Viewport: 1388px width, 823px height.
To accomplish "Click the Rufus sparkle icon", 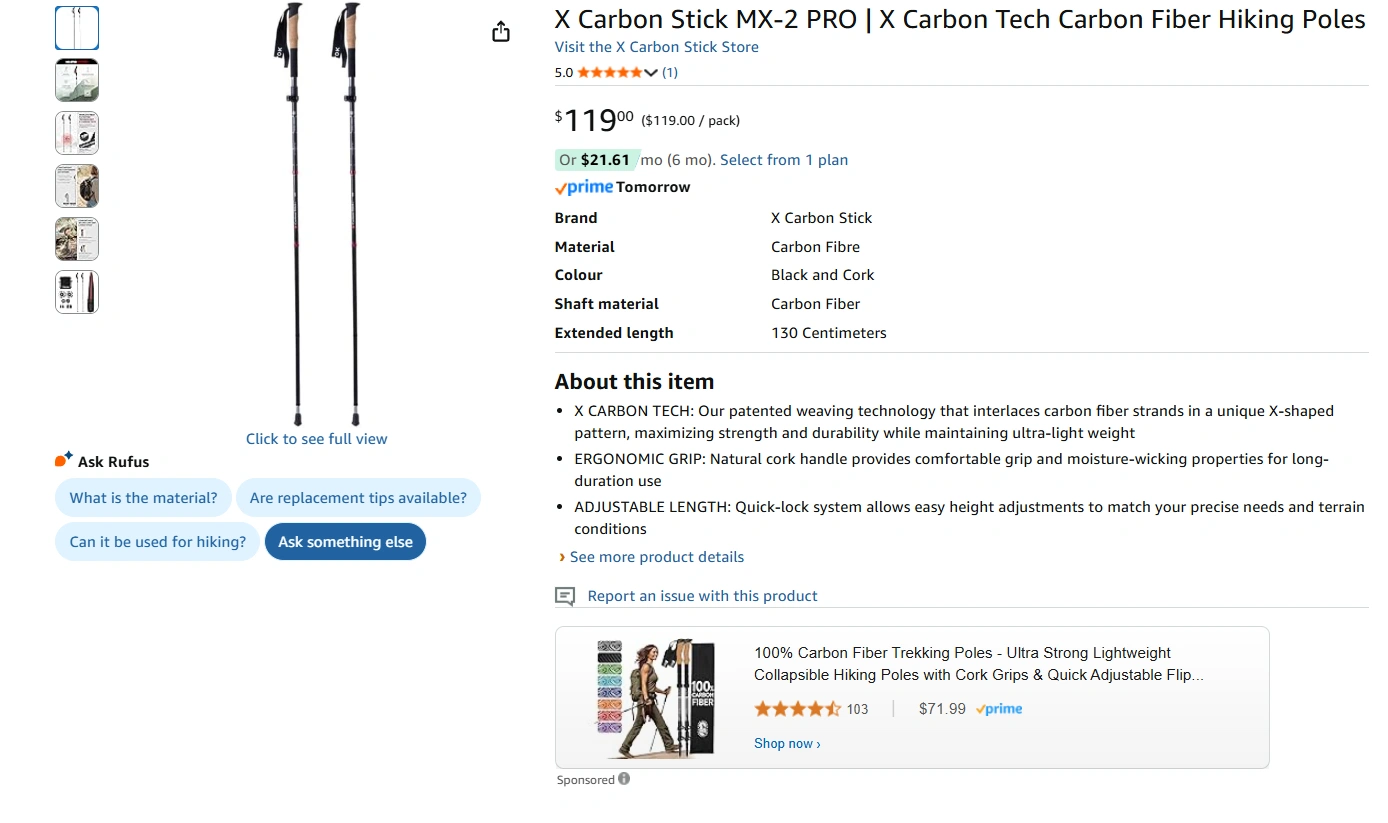I will point(64,460).
